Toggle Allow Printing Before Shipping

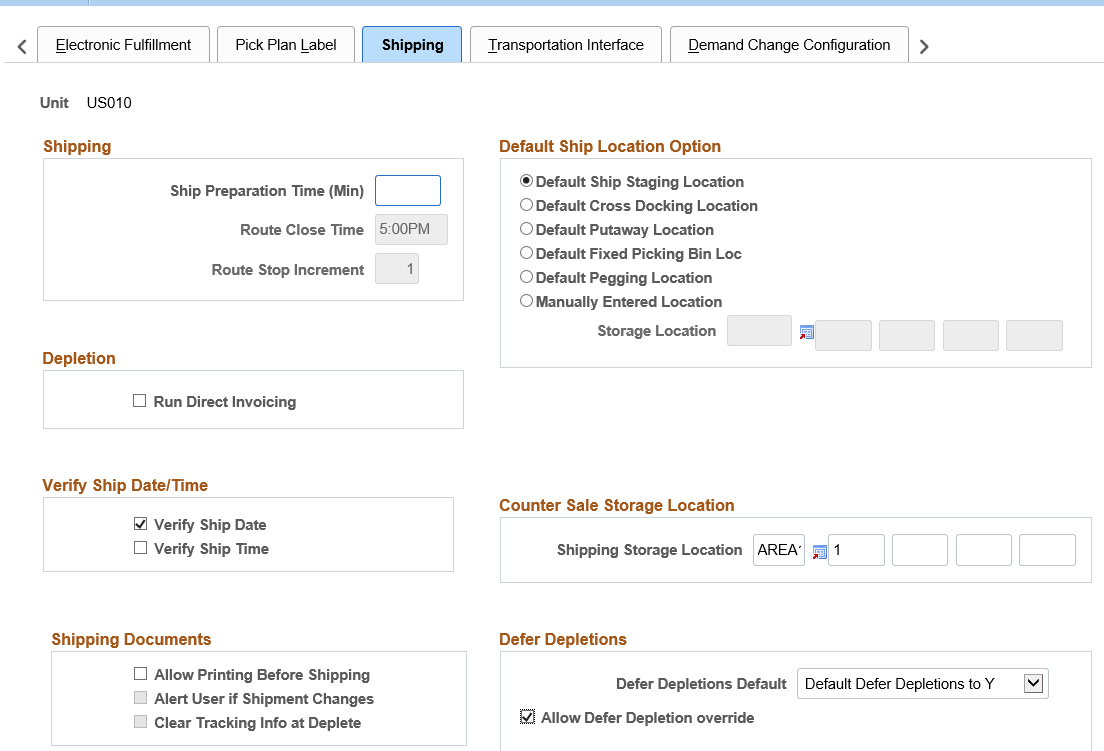(140, 674)
